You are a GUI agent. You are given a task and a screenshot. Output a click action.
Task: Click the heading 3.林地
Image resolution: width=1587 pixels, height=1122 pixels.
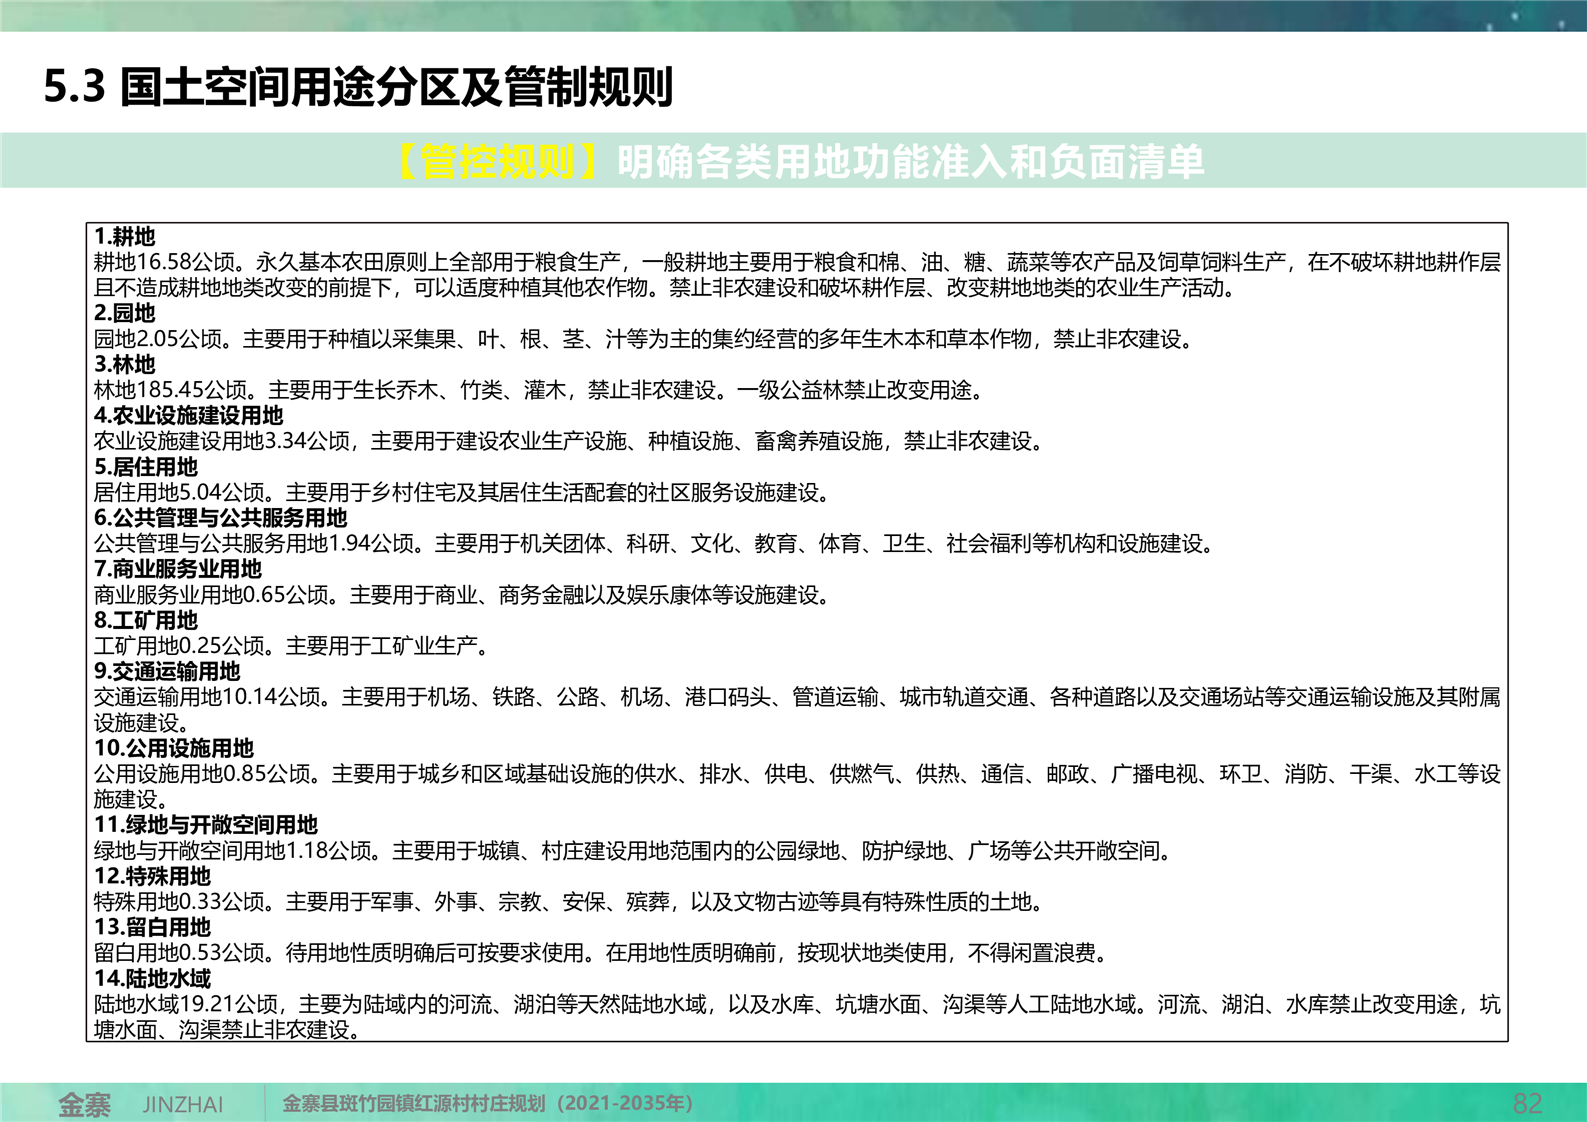click(x=125, y=364)
